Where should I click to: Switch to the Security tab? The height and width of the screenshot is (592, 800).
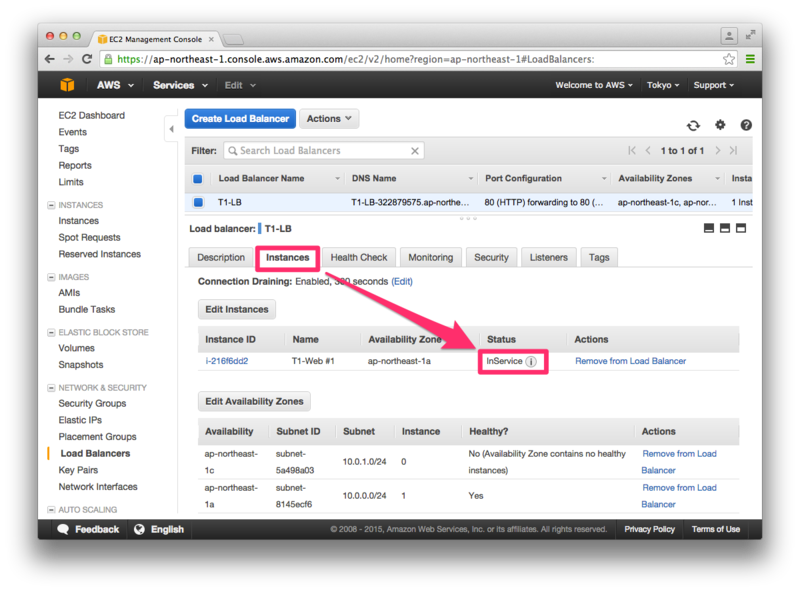click(491, 258)
